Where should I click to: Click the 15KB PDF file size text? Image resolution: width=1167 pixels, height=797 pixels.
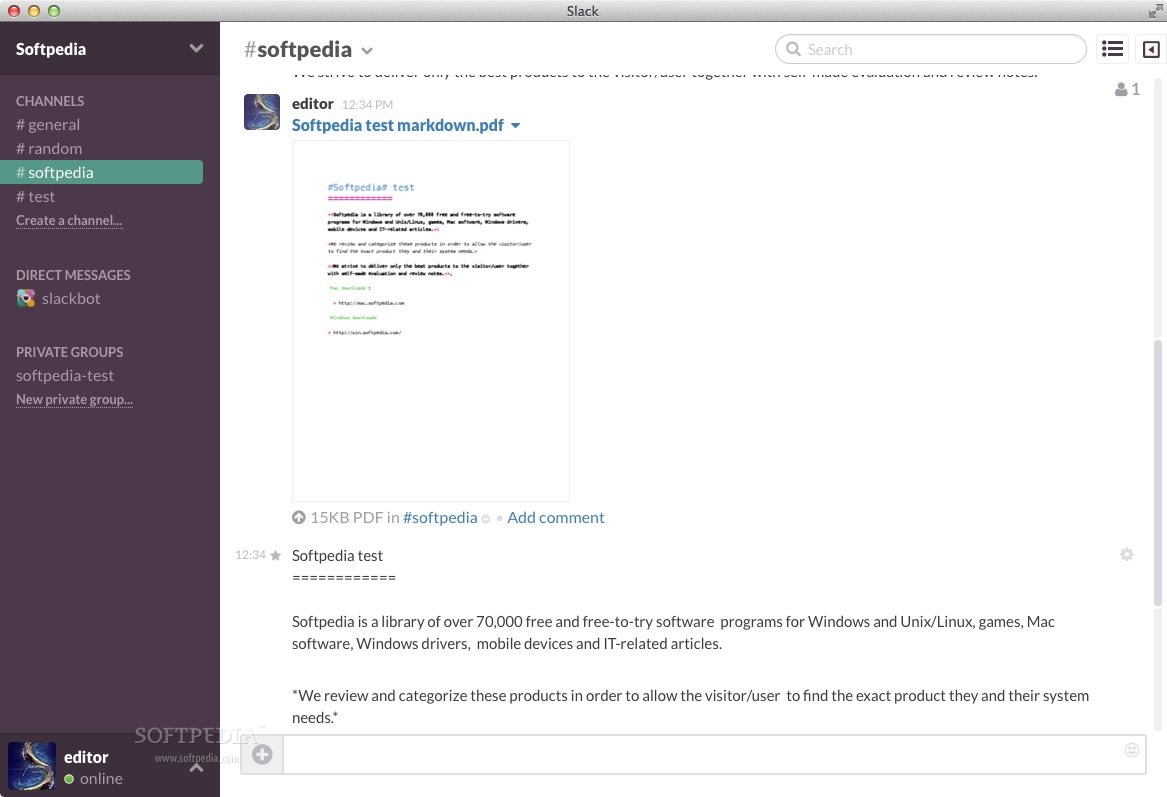(x=347, y=517)
